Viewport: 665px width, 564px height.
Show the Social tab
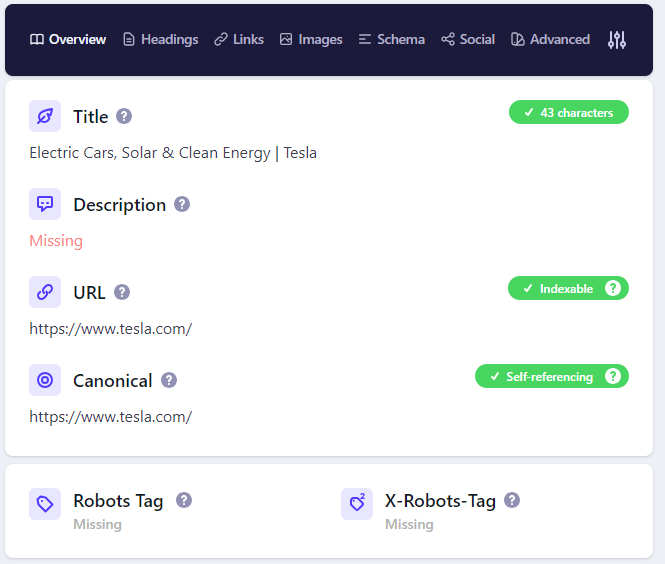[x=468, y=40]
